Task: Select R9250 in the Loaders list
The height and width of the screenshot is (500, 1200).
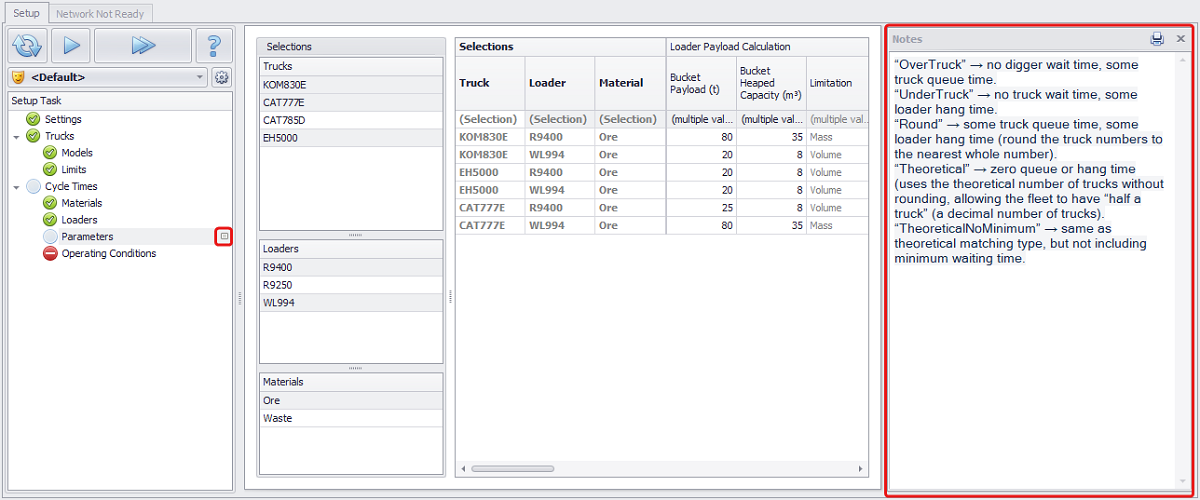Action: [278, 285]
